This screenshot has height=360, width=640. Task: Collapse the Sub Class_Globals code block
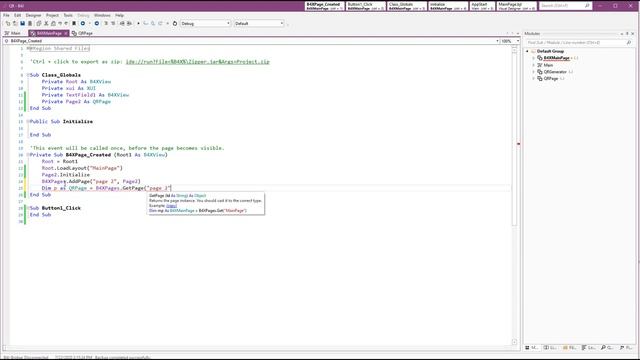(28, 75)
